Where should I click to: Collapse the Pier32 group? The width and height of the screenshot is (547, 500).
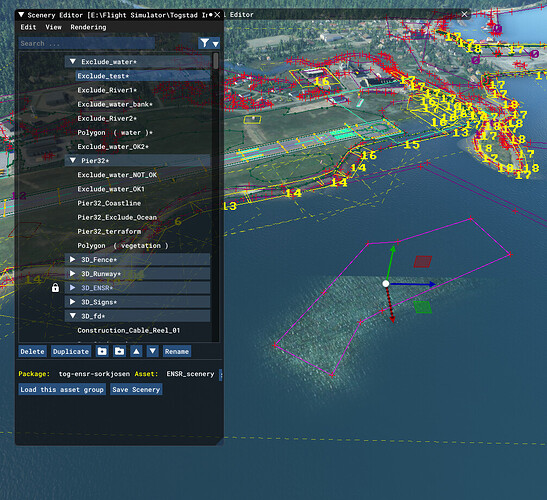[x=73, y=160]
